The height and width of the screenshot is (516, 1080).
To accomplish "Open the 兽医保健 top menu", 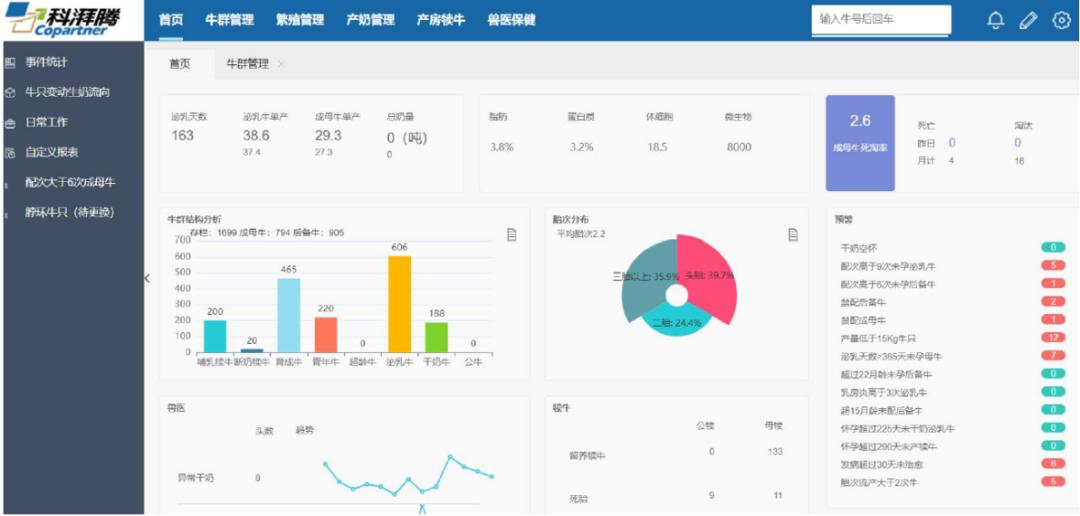I will point(511,20).
